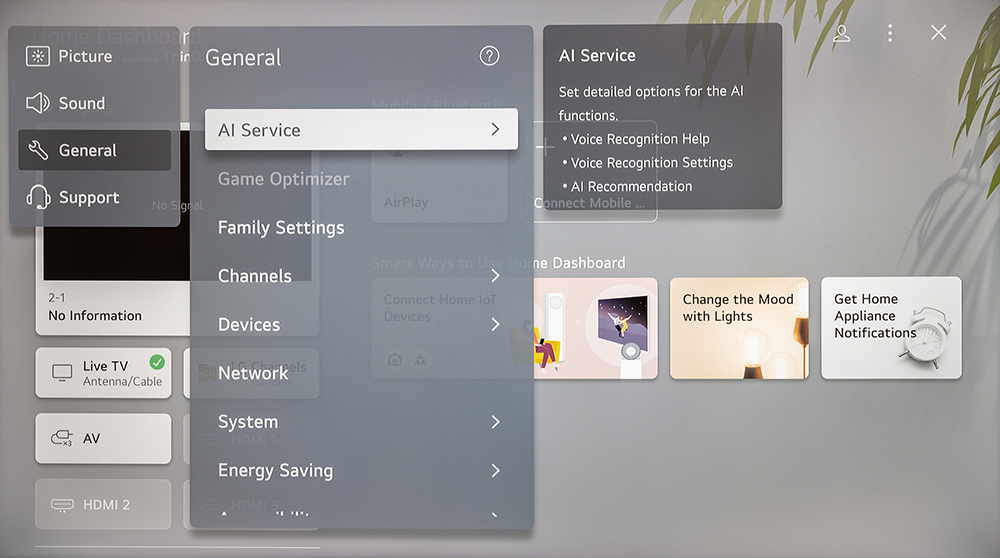Image resolution: width=1000 pixels, height=558 pixels.
Task: Expand the Channels chevron arrow
Action: tap(496, 275)
